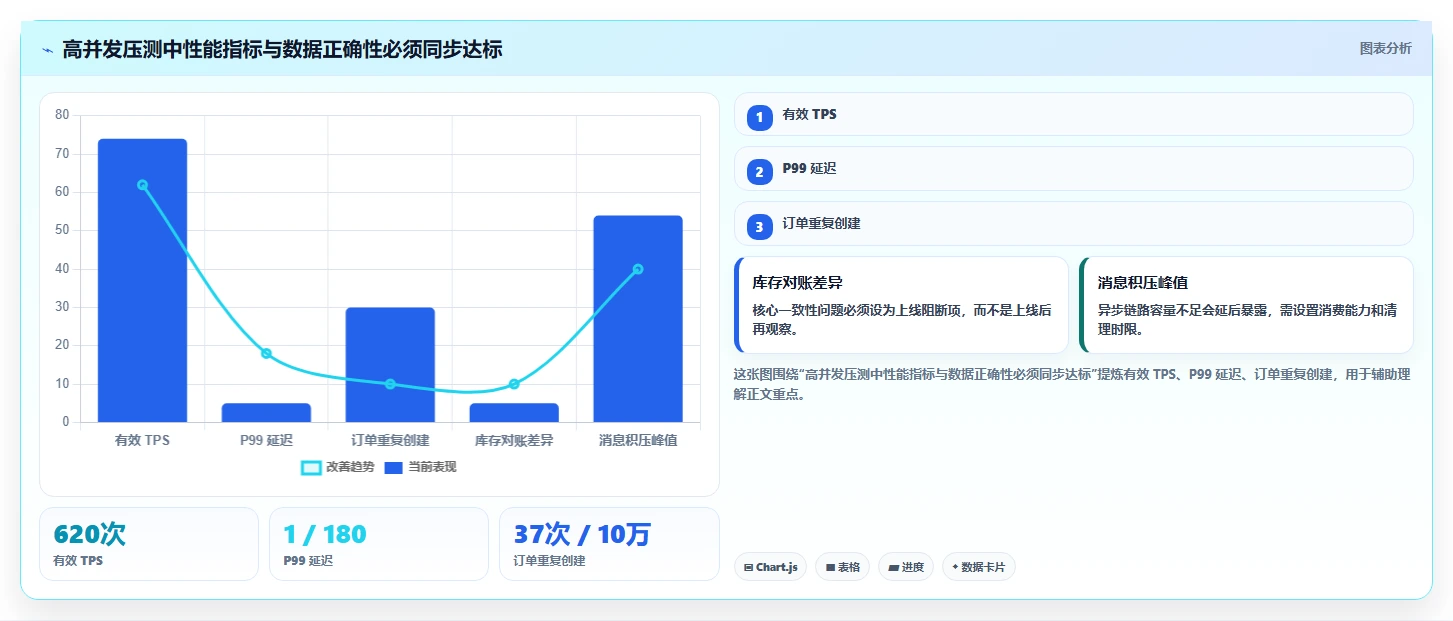Click the x-axis label 有效 TPS
The image size is (1453, 621).
click(x=142, y=440)
